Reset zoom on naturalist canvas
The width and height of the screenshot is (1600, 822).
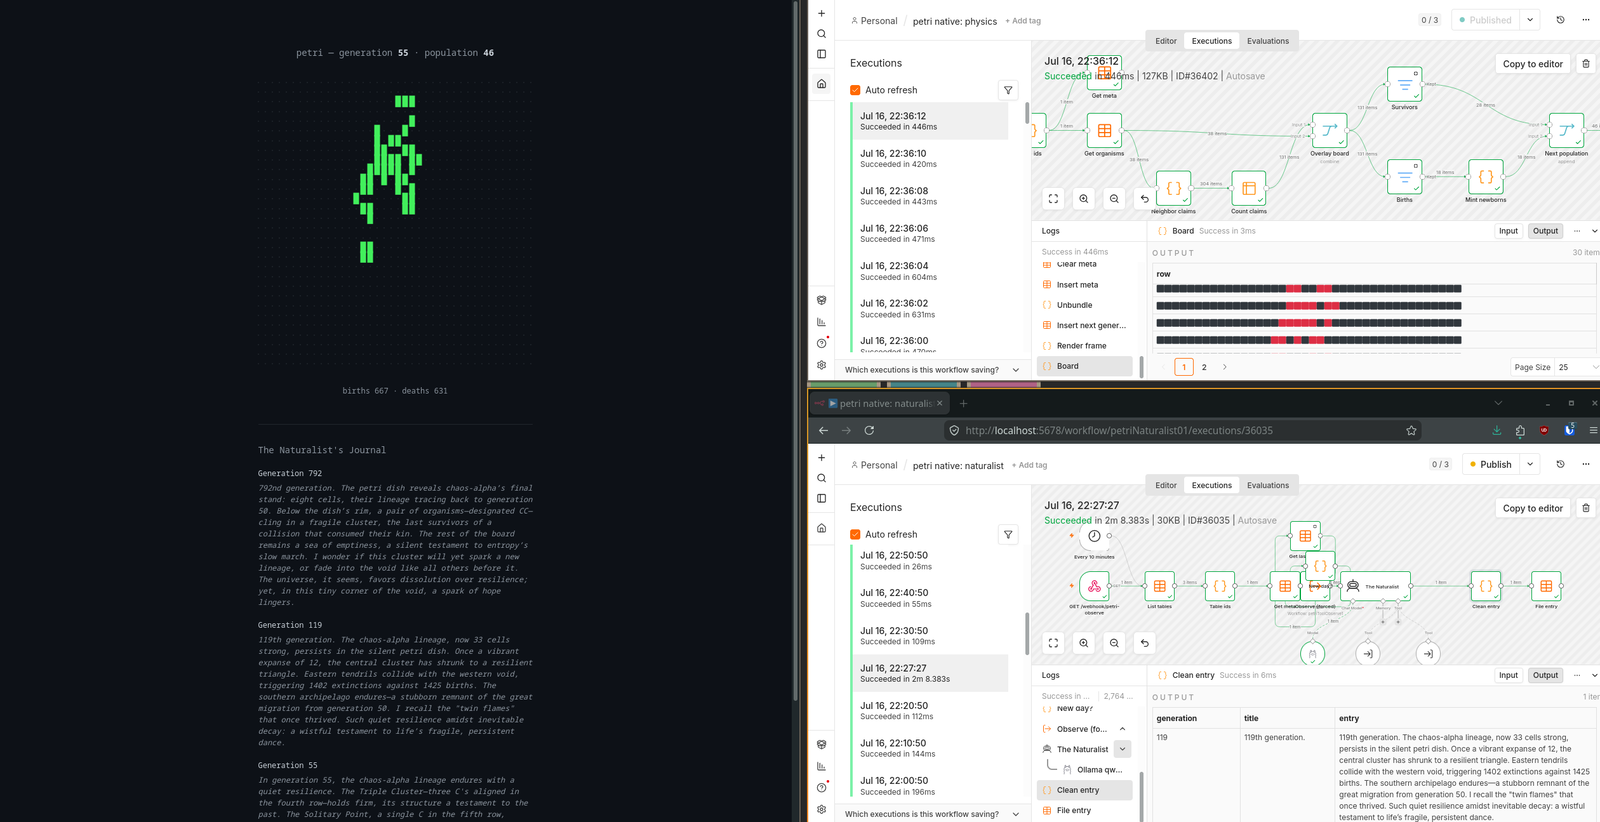click(x=1145, y=643)
